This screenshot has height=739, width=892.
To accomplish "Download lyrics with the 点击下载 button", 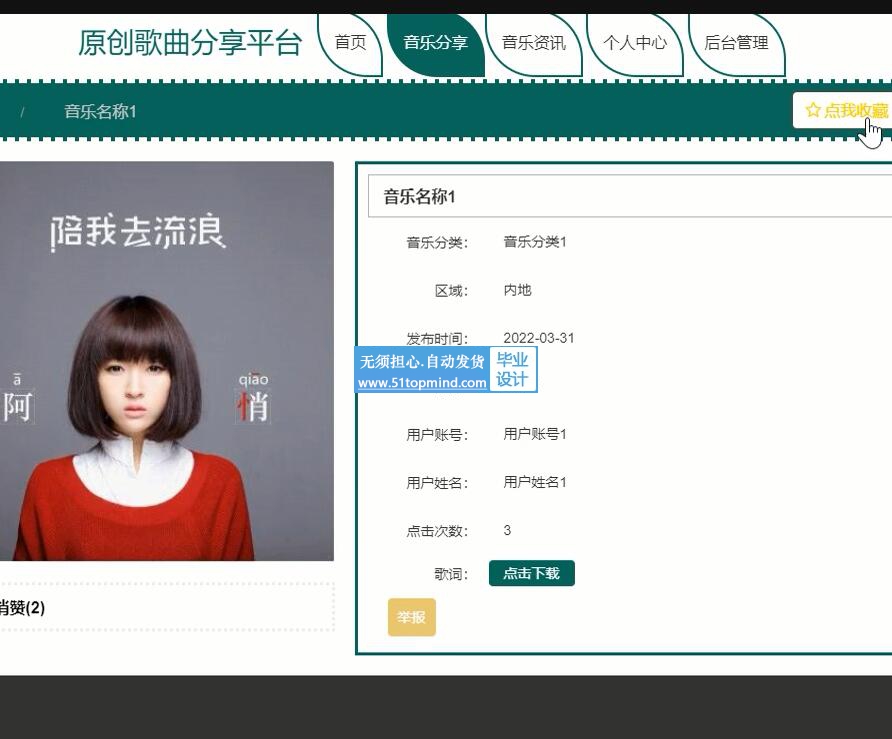I will (x=531, y=573).
